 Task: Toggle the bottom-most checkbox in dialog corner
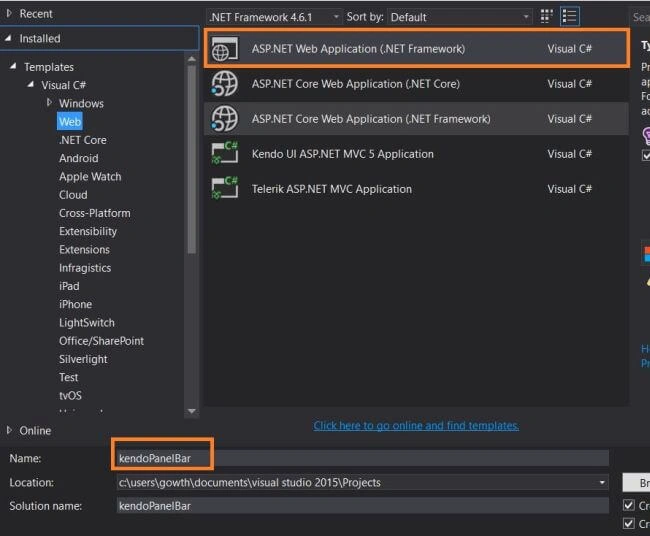pos(628,523)
